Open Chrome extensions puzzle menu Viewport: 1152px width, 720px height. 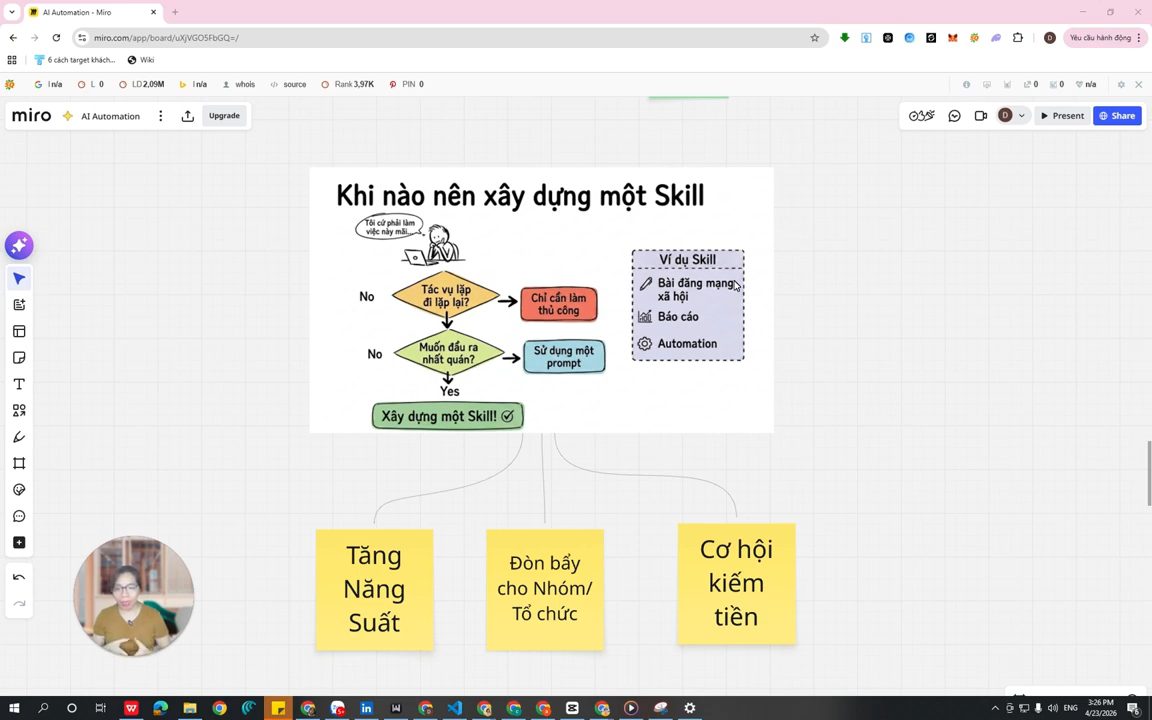click(x=1018, y=37)
